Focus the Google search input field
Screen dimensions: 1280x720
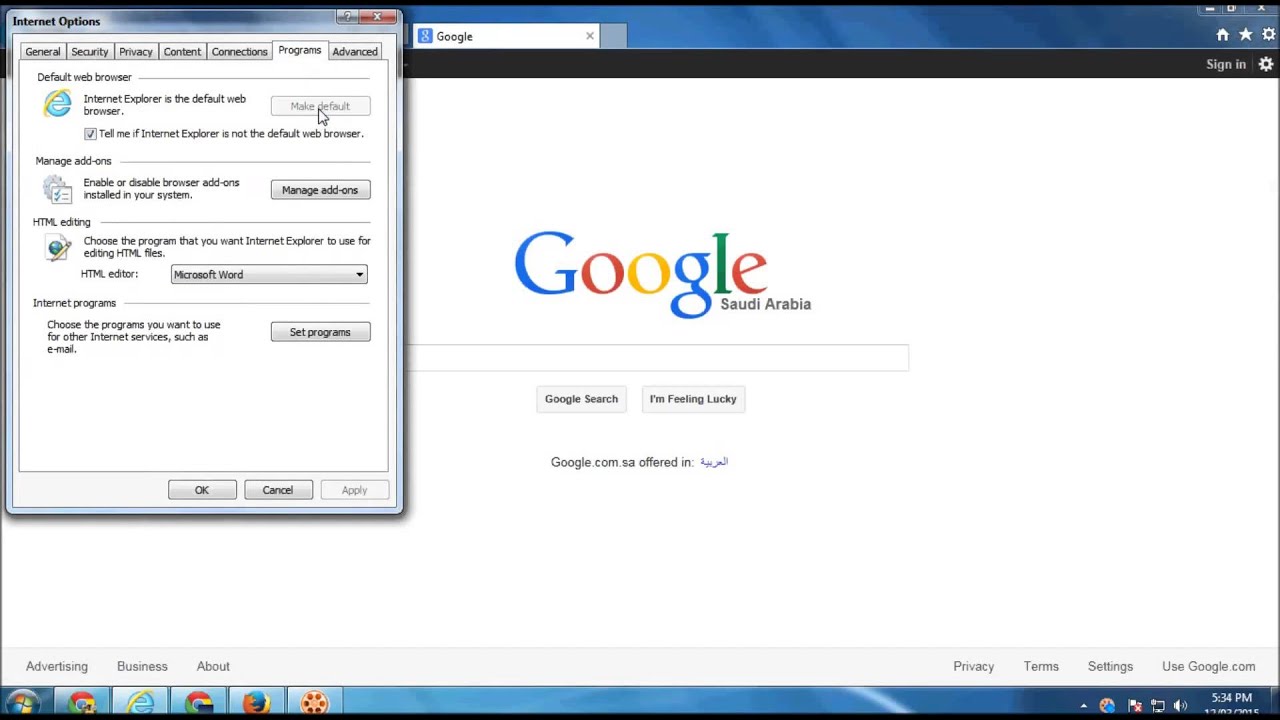tap(658, 357)
